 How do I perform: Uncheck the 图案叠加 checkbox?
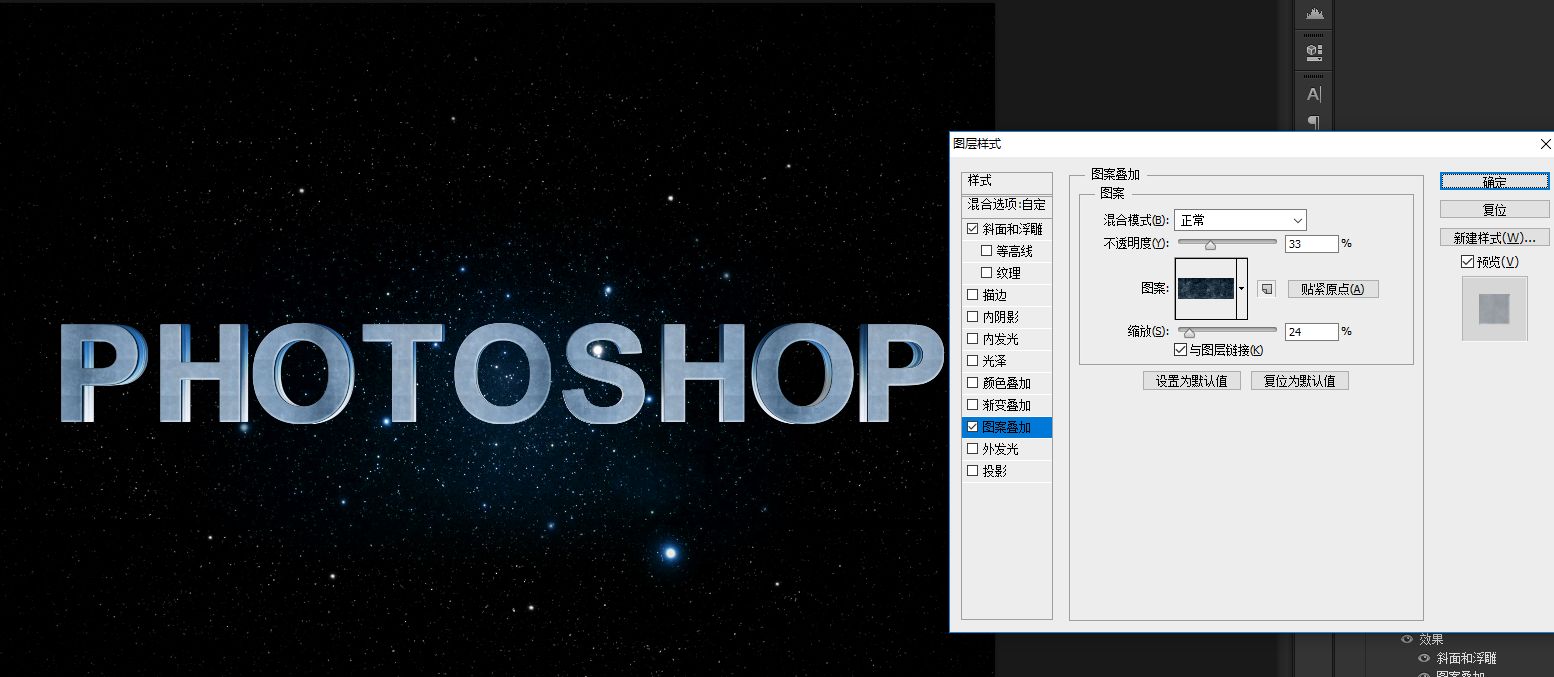(x=972, y=427)
